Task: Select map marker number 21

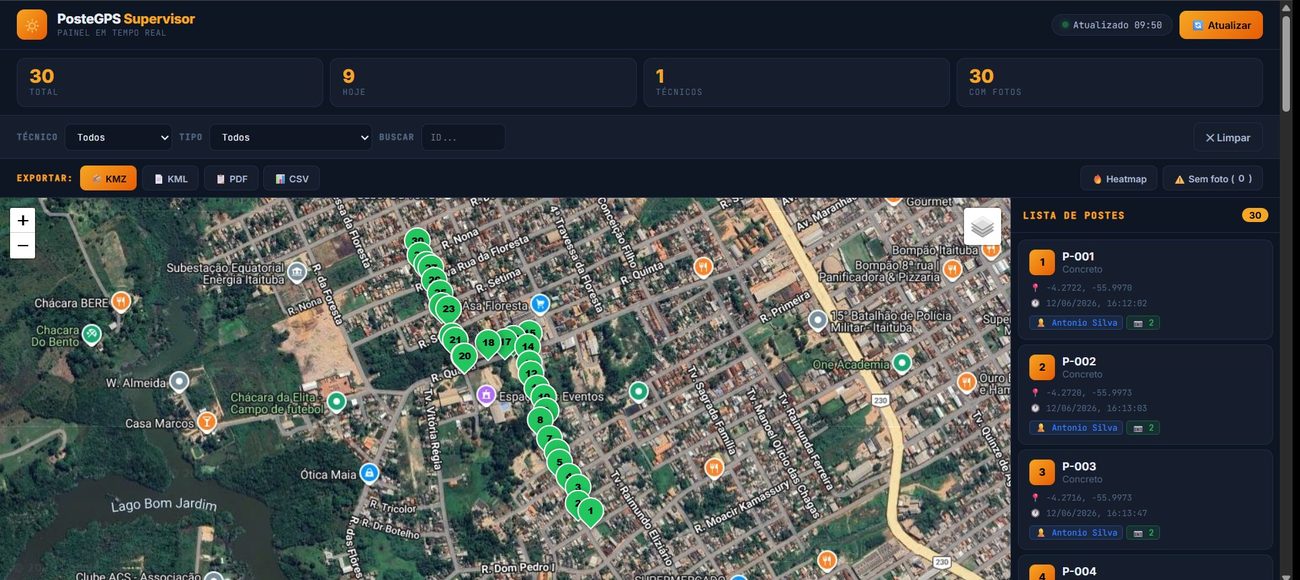Action: coord(455,339)
